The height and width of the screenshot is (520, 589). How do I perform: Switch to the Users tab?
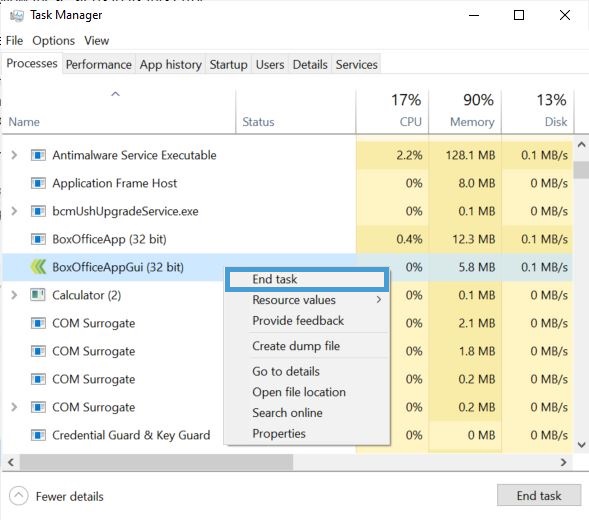click(270, 65)
